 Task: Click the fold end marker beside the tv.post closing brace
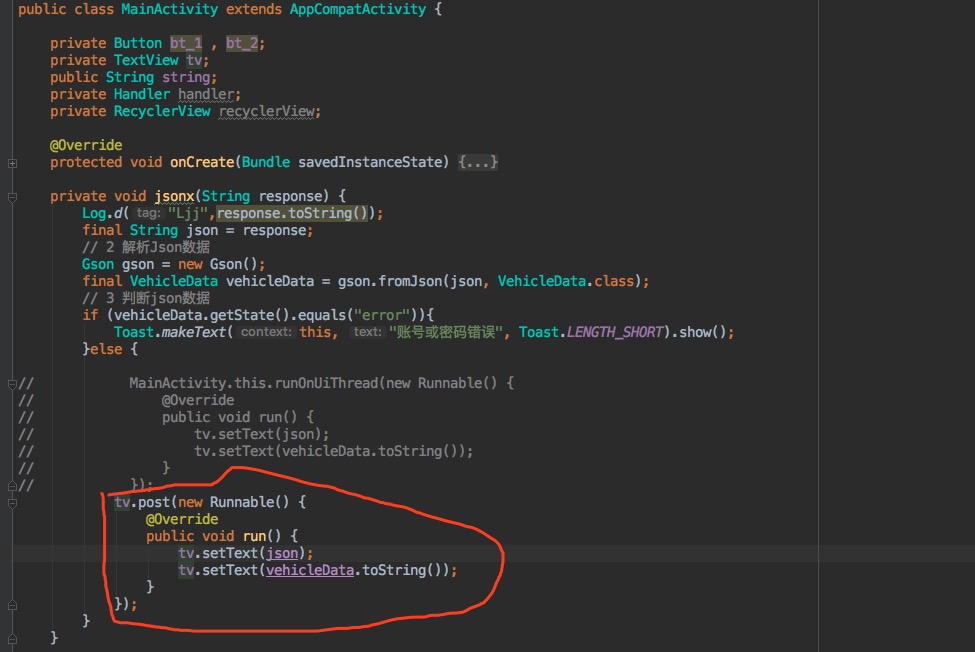(11, 604)
